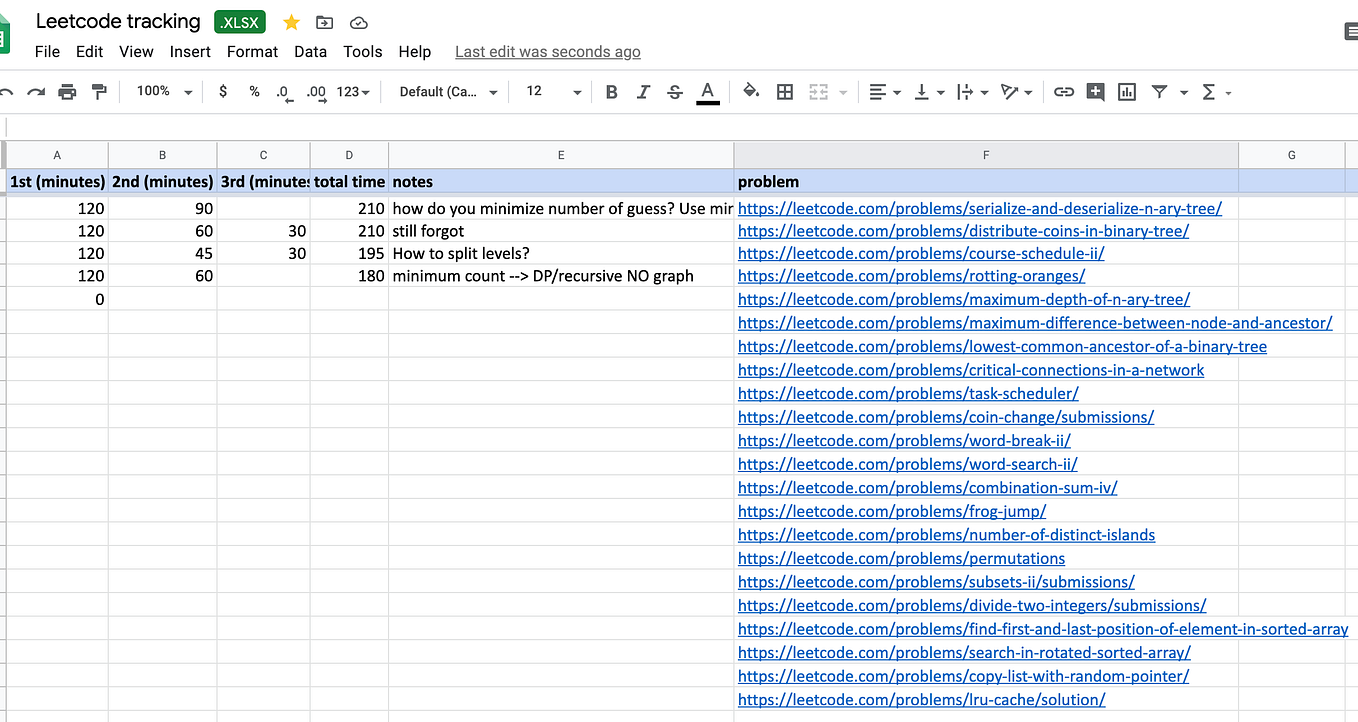Screen dimensions: 1358x722
Task: Open font size 12 dropdown
Action: 553,92
